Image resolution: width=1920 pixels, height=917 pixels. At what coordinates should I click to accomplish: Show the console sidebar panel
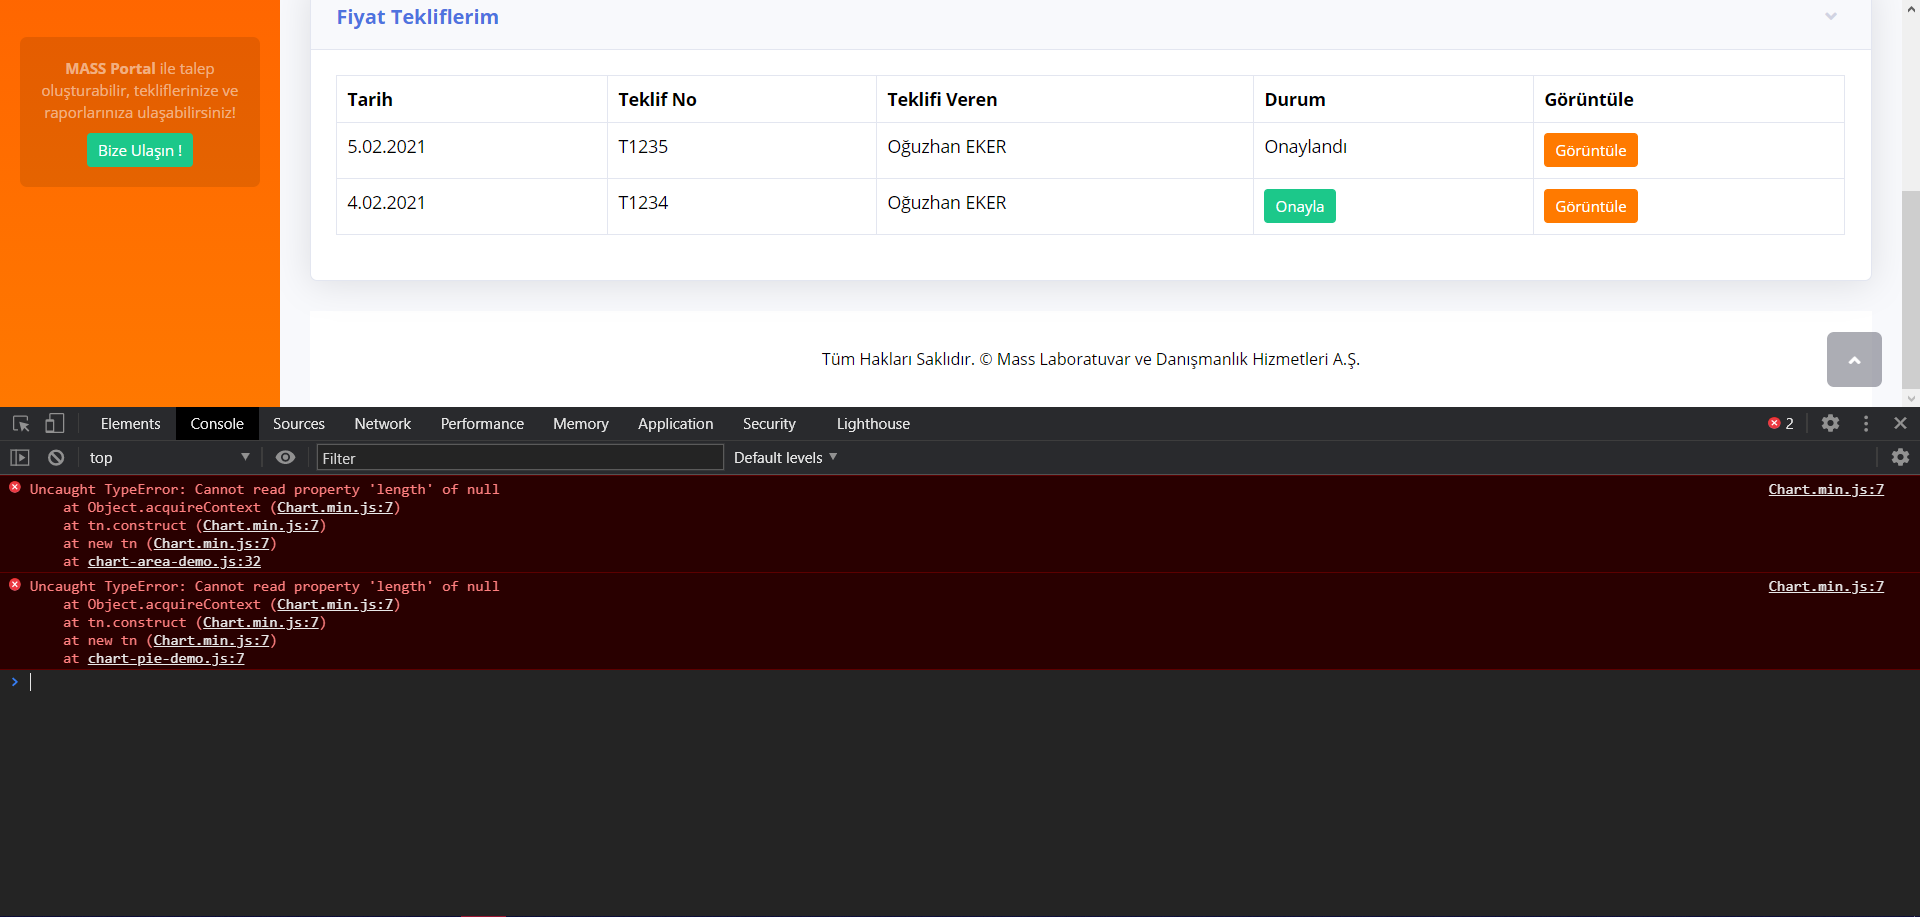coord(20,458)
